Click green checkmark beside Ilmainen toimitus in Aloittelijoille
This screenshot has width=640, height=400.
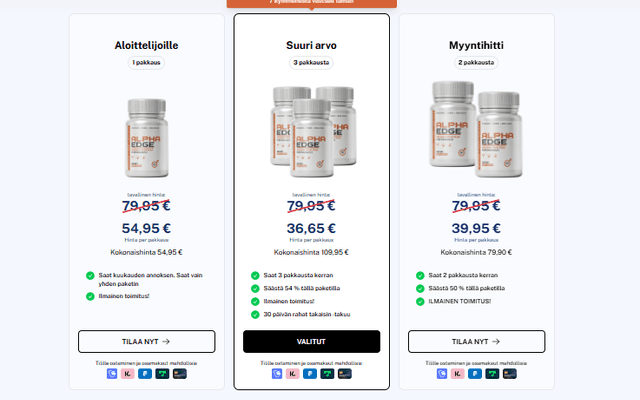coord(90,296)
